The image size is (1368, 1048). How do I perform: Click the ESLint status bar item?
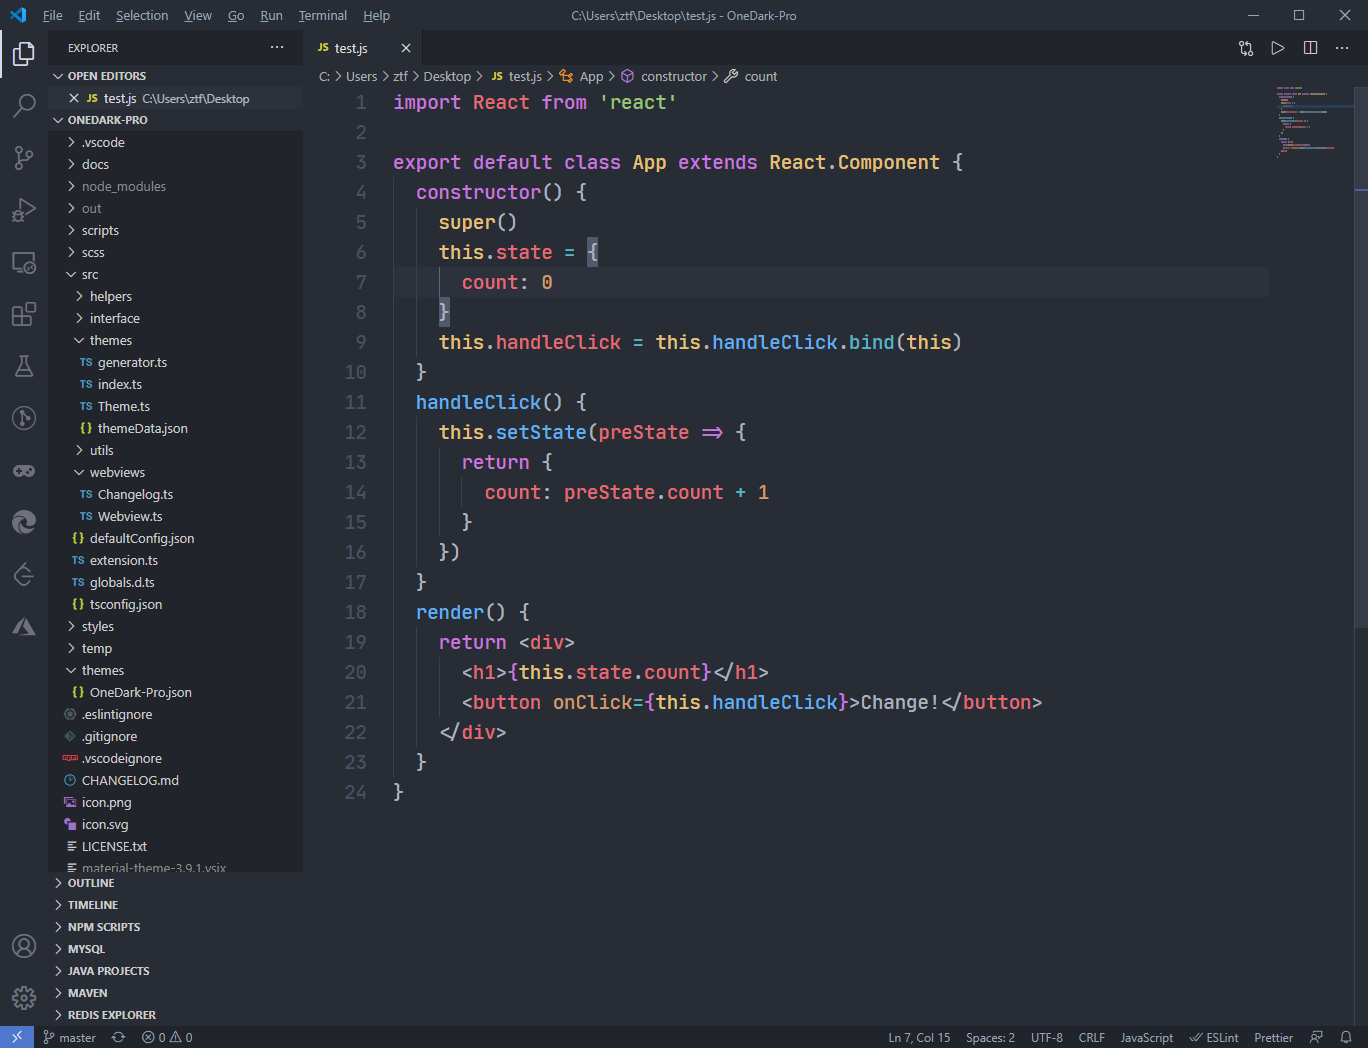(x=1213, y=1037)
